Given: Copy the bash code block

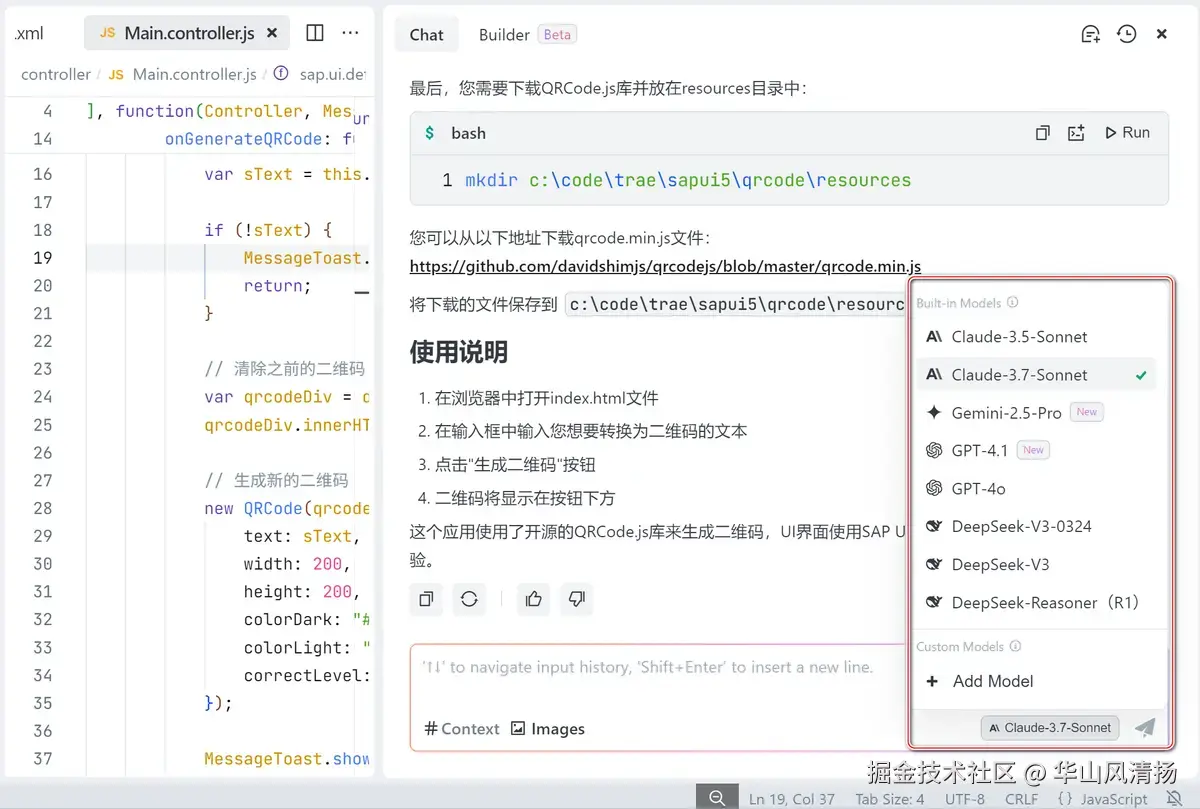Looking at the screenshot, I should [x=1042, y=133].
